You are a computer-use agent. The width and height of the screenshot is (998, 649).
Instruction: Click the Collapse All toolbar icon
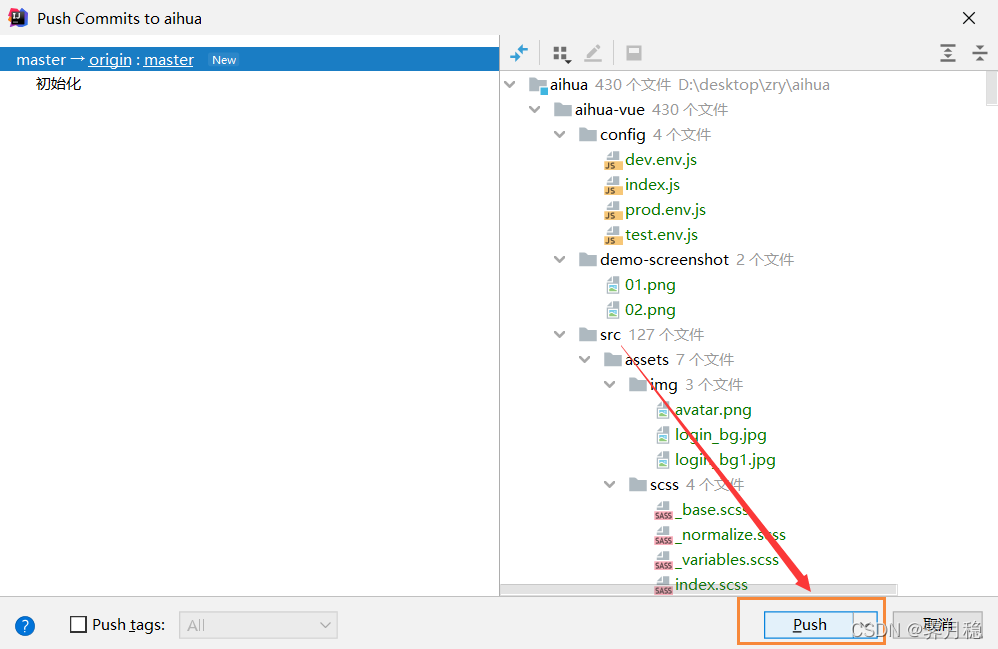click(x=980, y=53)
